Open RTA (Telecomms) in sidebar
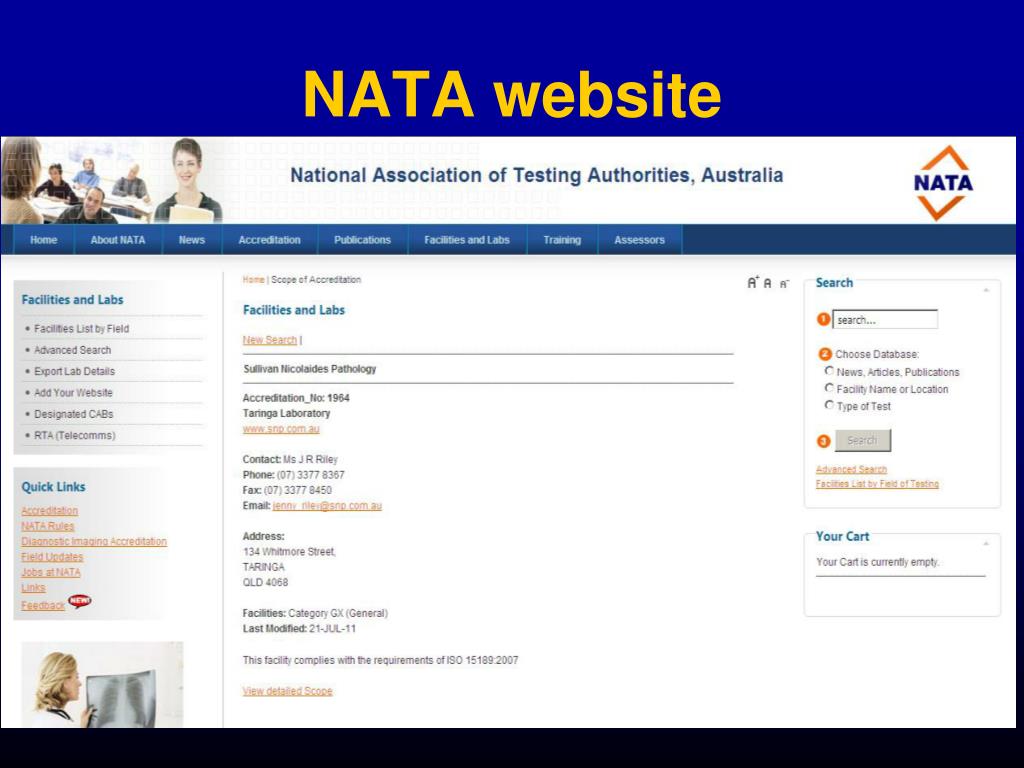The width and height of the screenshot is (1024, 768). [x=74, y=435]
